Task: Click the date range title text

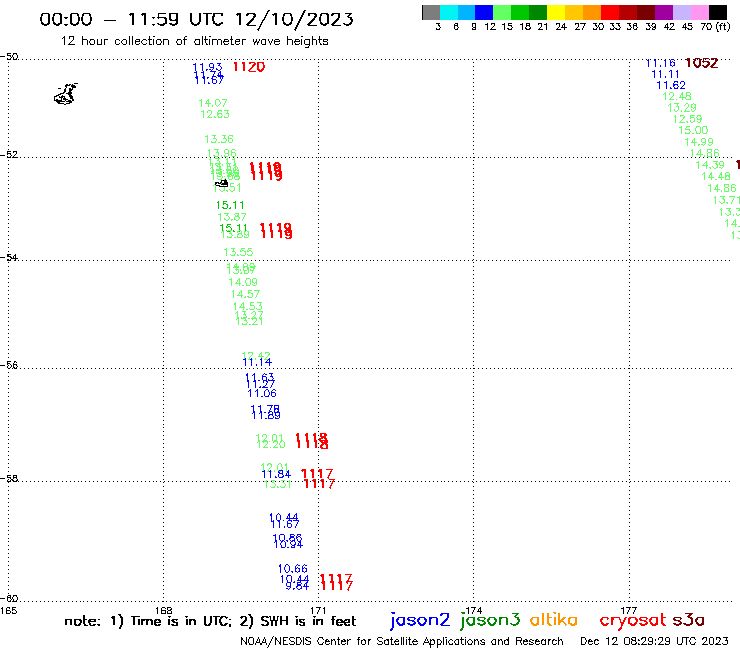Action: [x=196, y=19]
